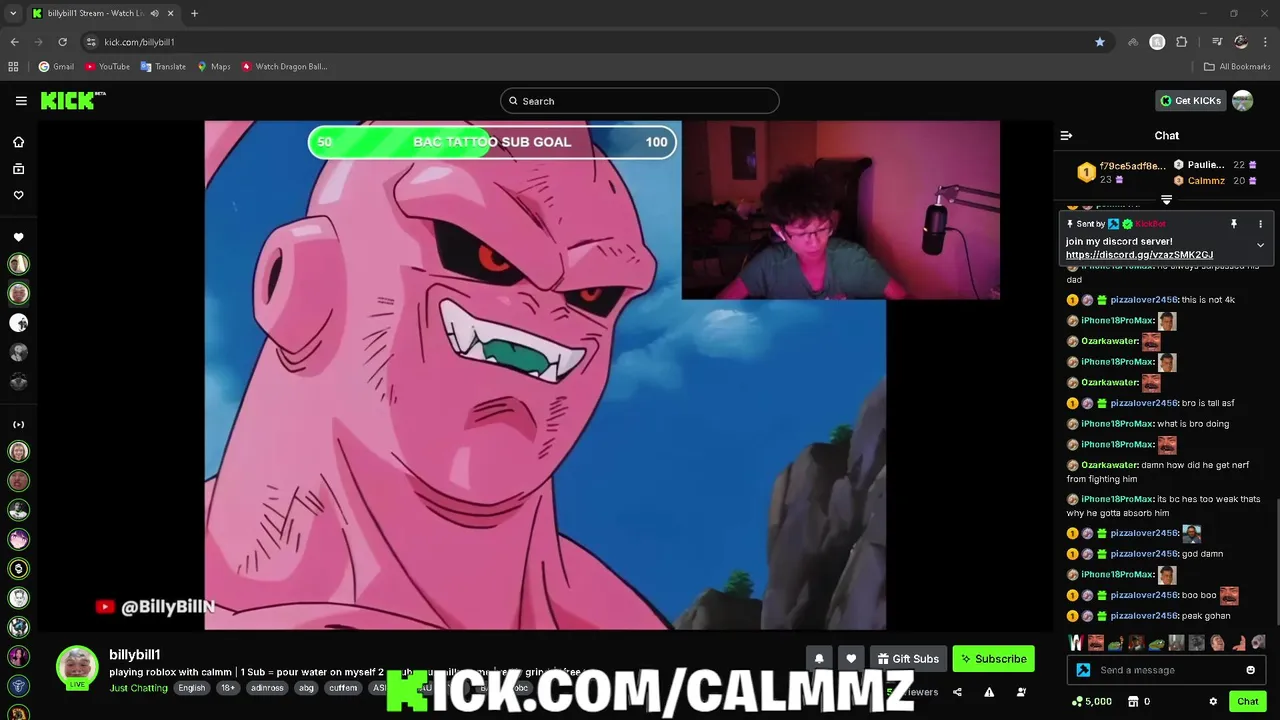
Task: Open the tab search dropdown arrow
Action: pyautogui.click(x=13, y=13)
